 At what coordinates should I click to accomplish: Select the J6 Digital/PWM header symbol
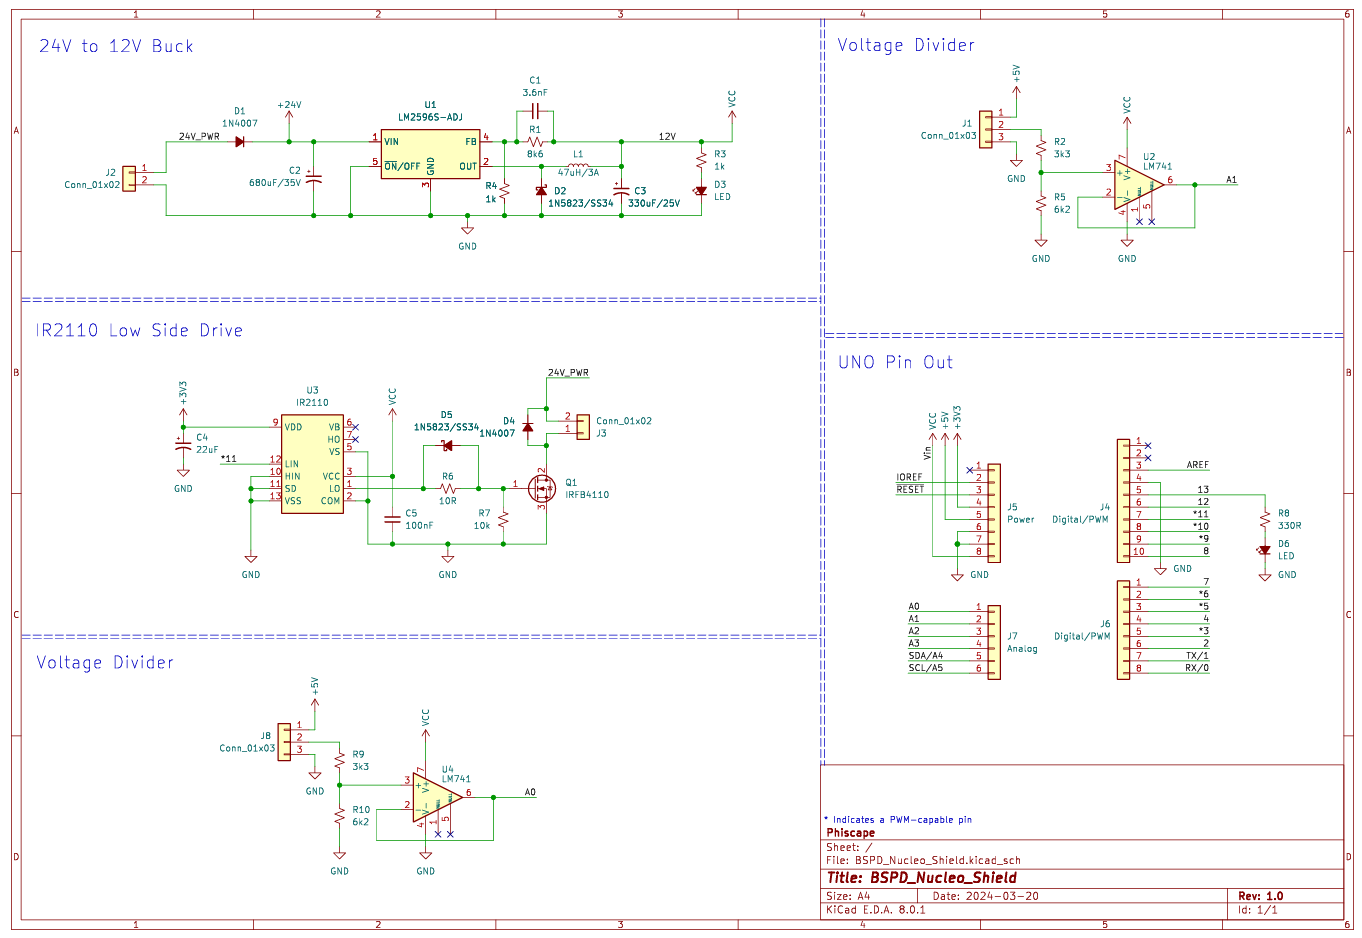coord(1124,629)
